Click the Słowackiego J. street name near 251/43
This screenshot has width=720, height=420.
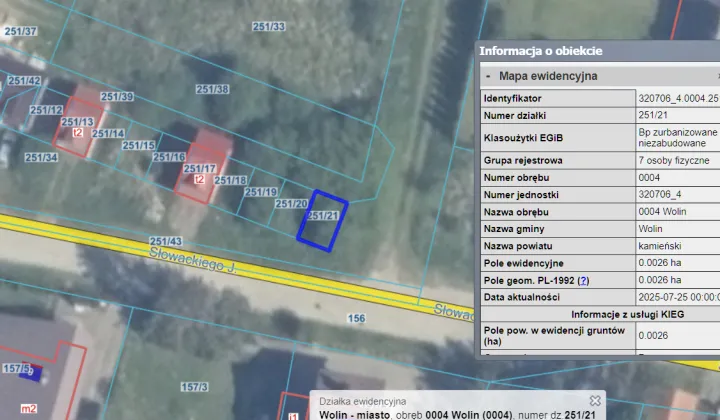[x=193, y=260]
